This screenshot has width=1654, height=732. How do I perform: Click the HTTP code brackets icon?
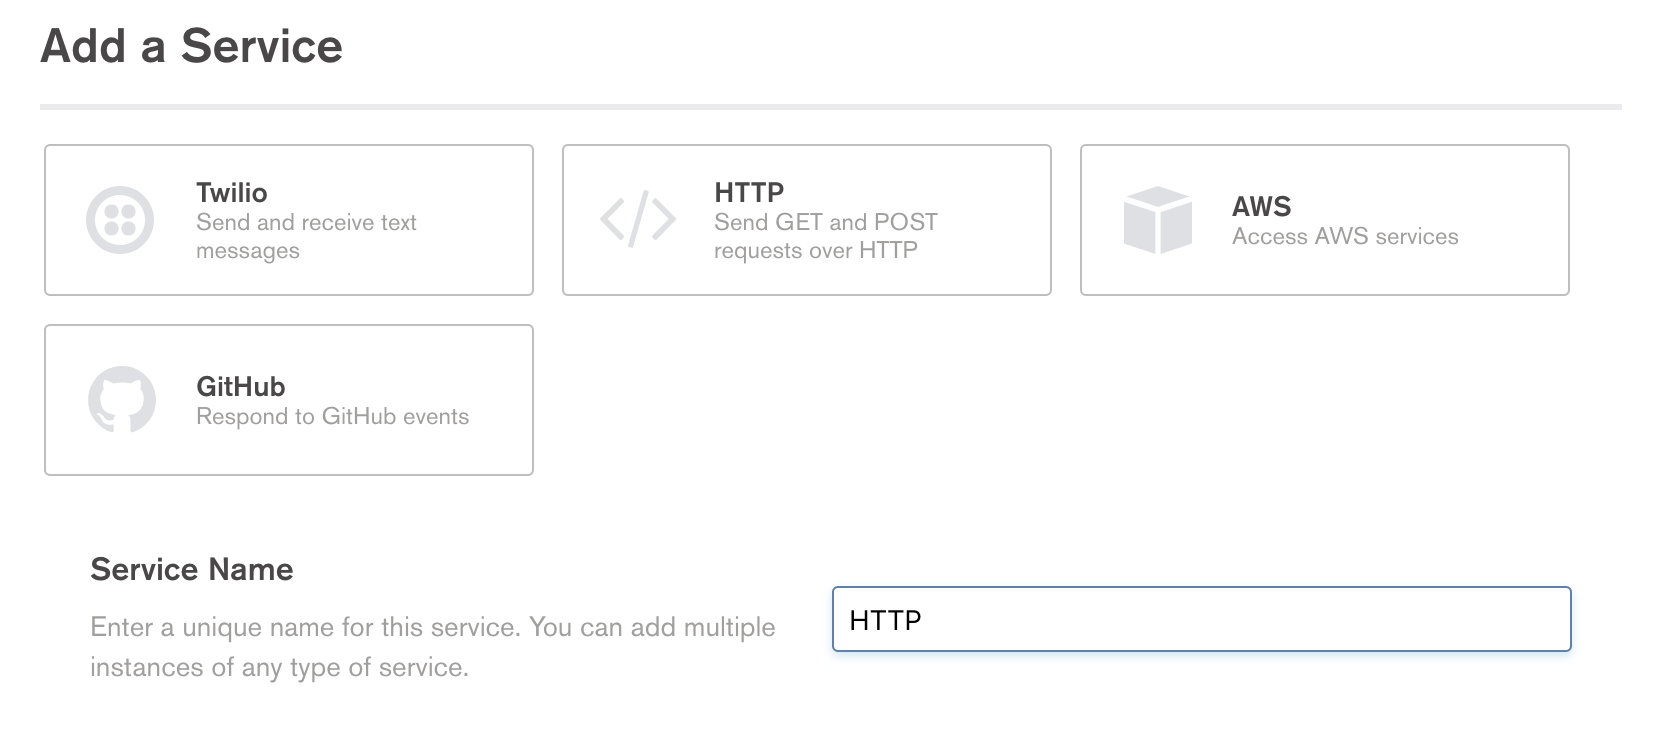(638, 219)
